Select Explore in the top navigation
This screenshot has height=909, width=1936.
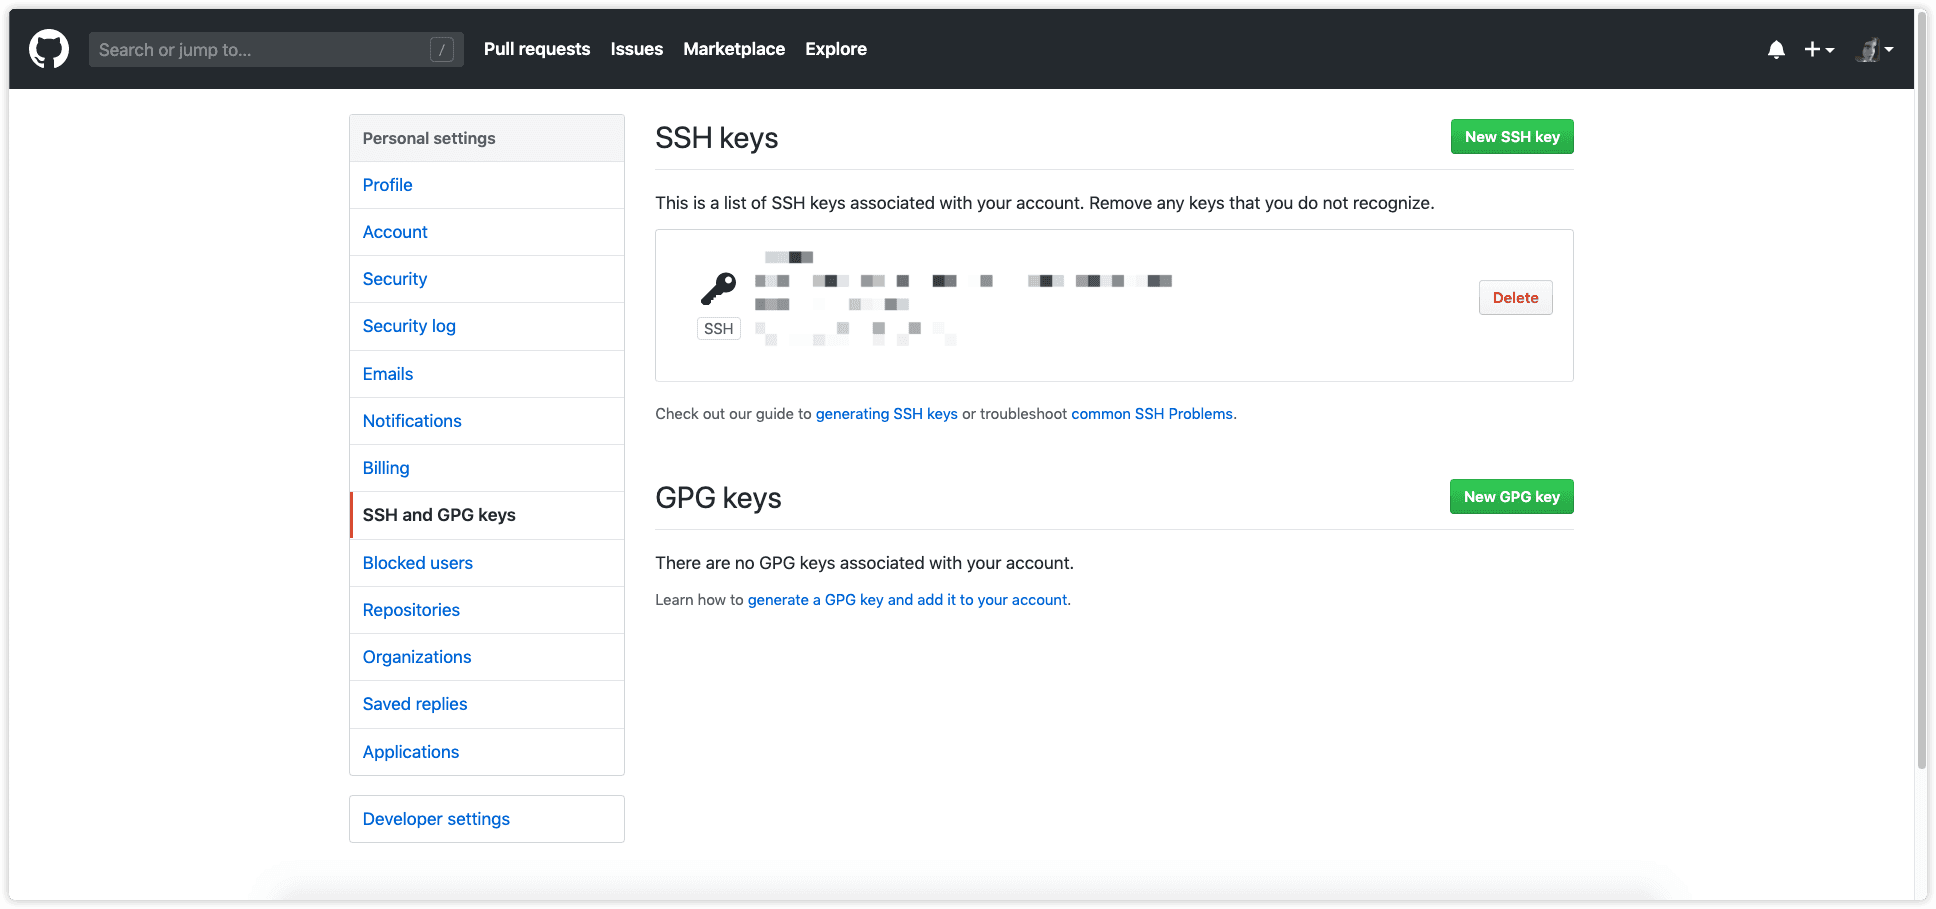(x=836, y=49)
